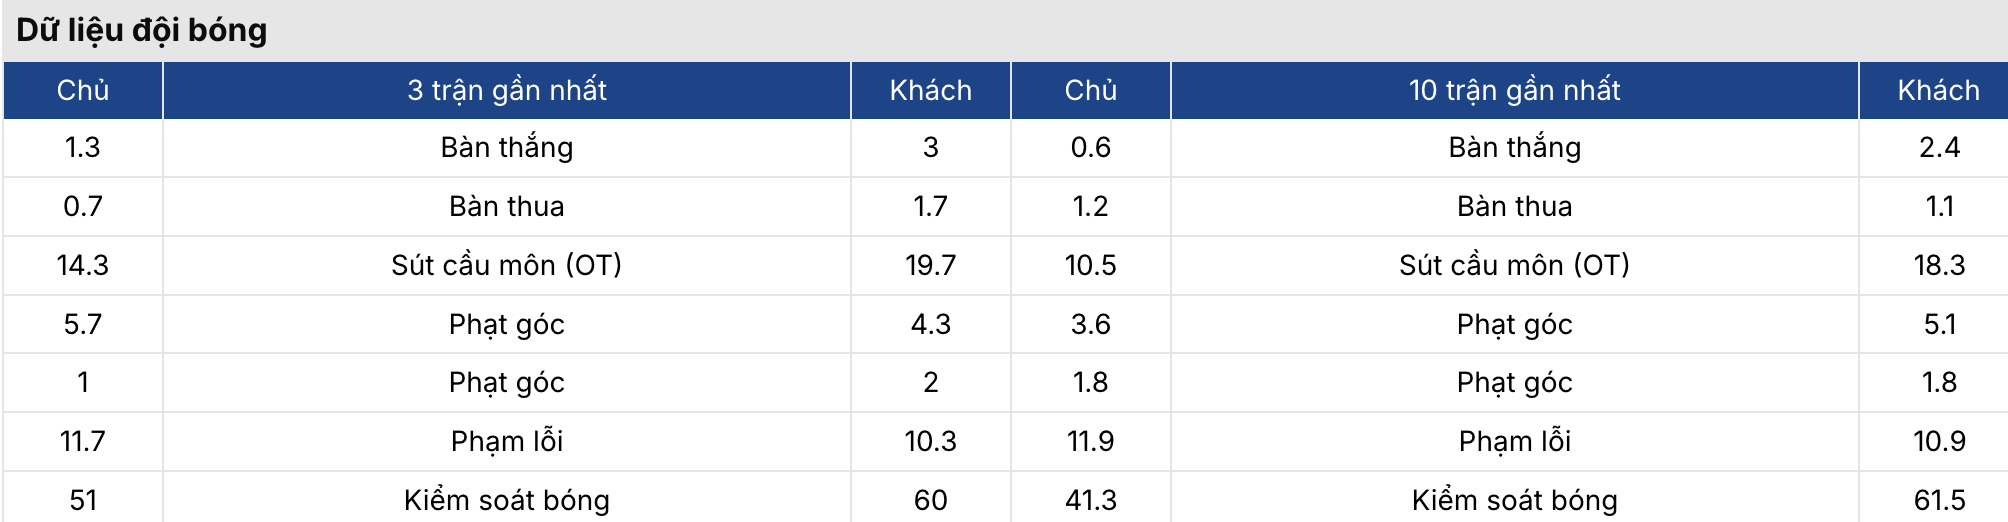This screenshot has height=522, width=2008.
Task: Click "Bàn thua" in the 10-match table
Action: point(1514,206)
